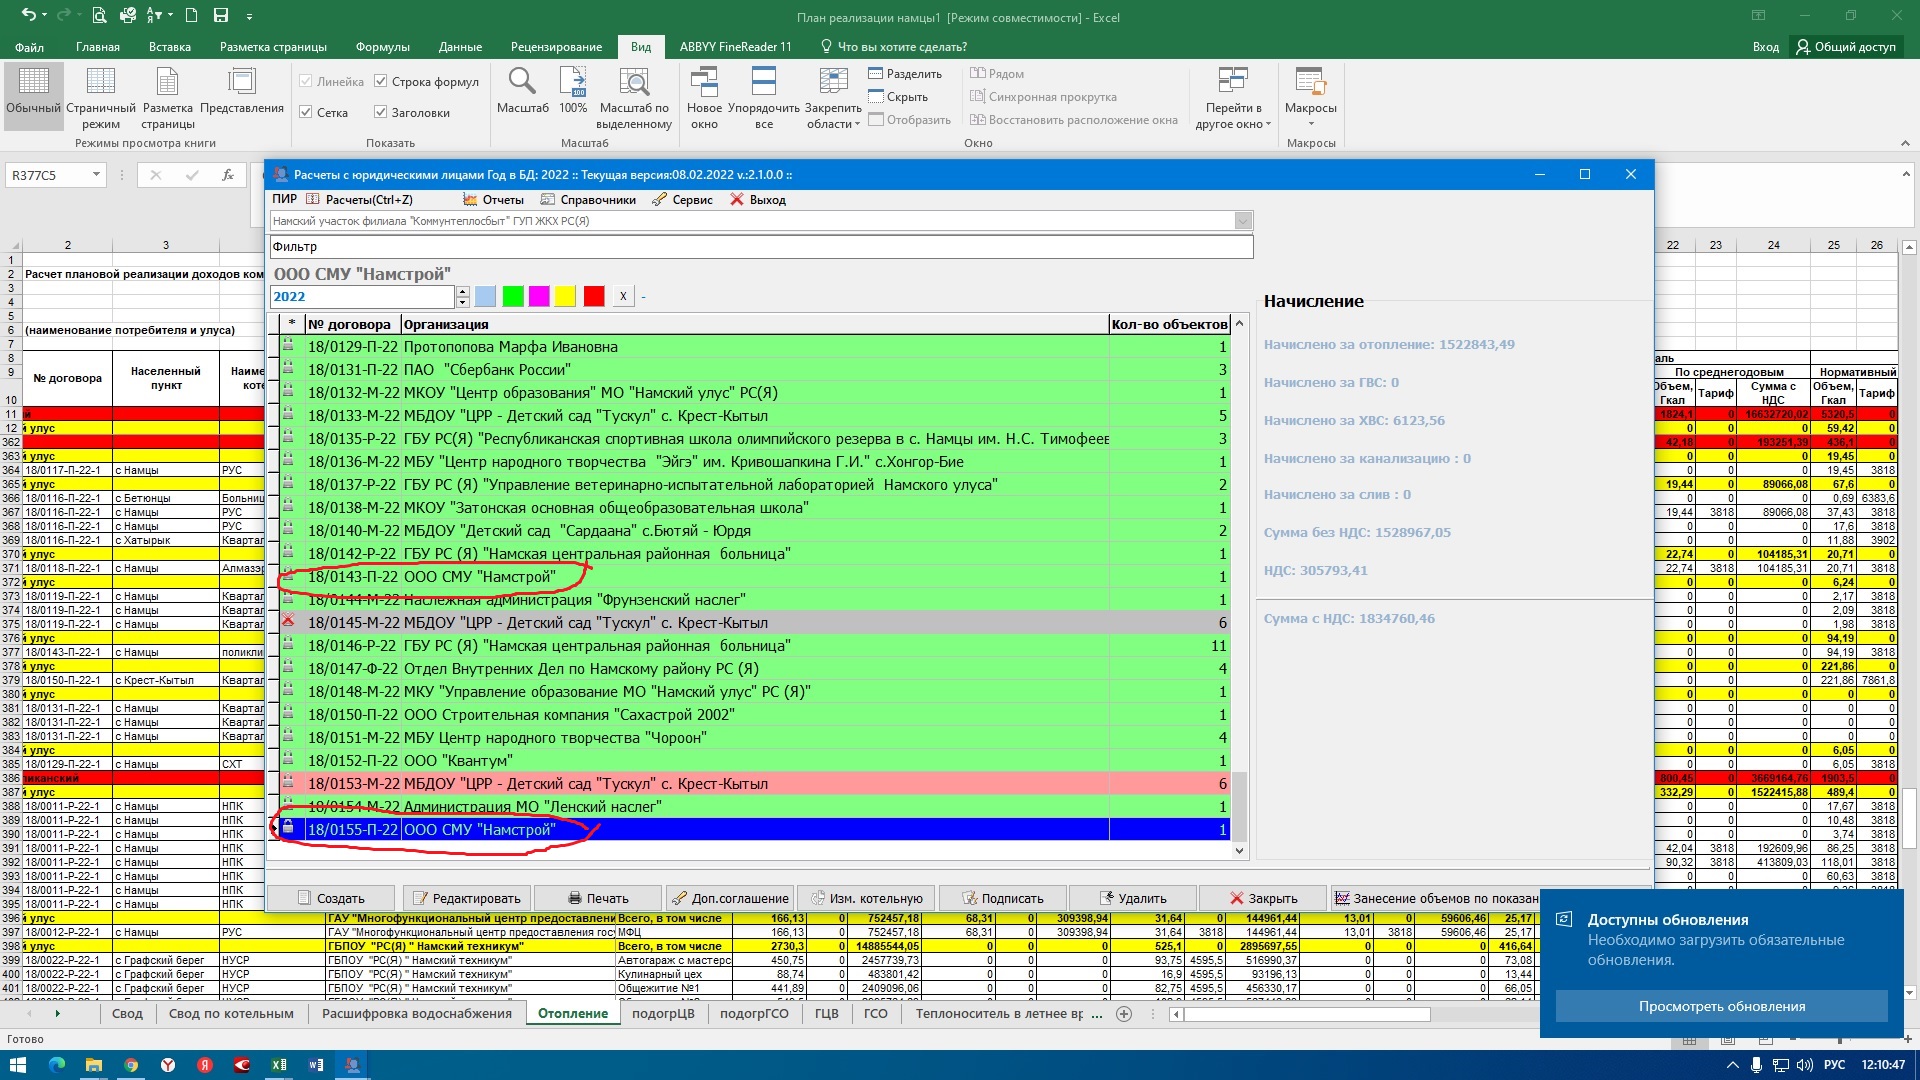1920x1080 pixels.
Task: Open the Намский участок branch combo box dropdown
Action: (1243, 221)
